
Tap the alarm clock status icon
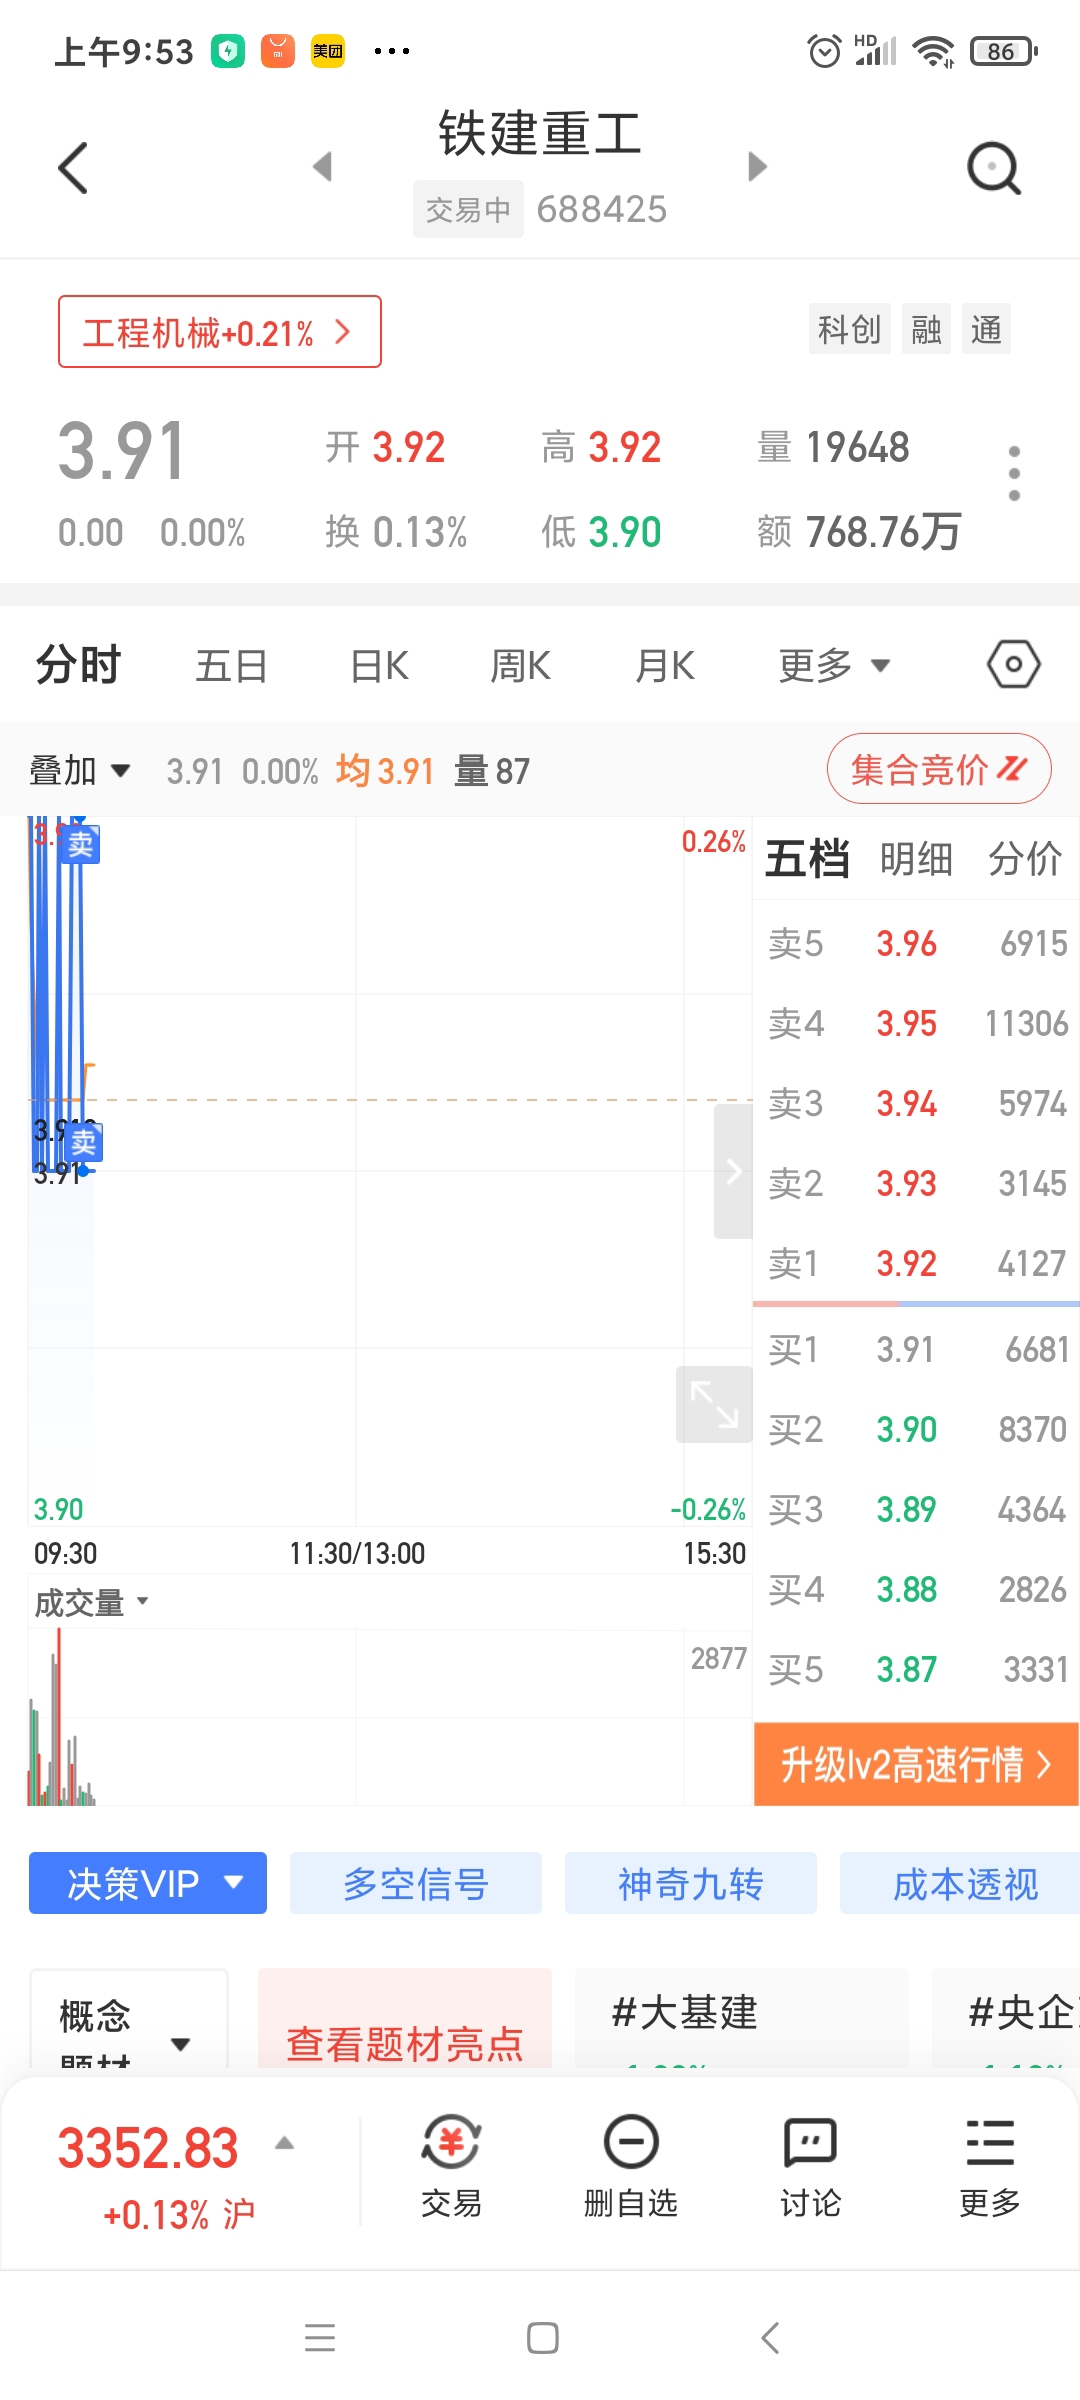[825, 51]
